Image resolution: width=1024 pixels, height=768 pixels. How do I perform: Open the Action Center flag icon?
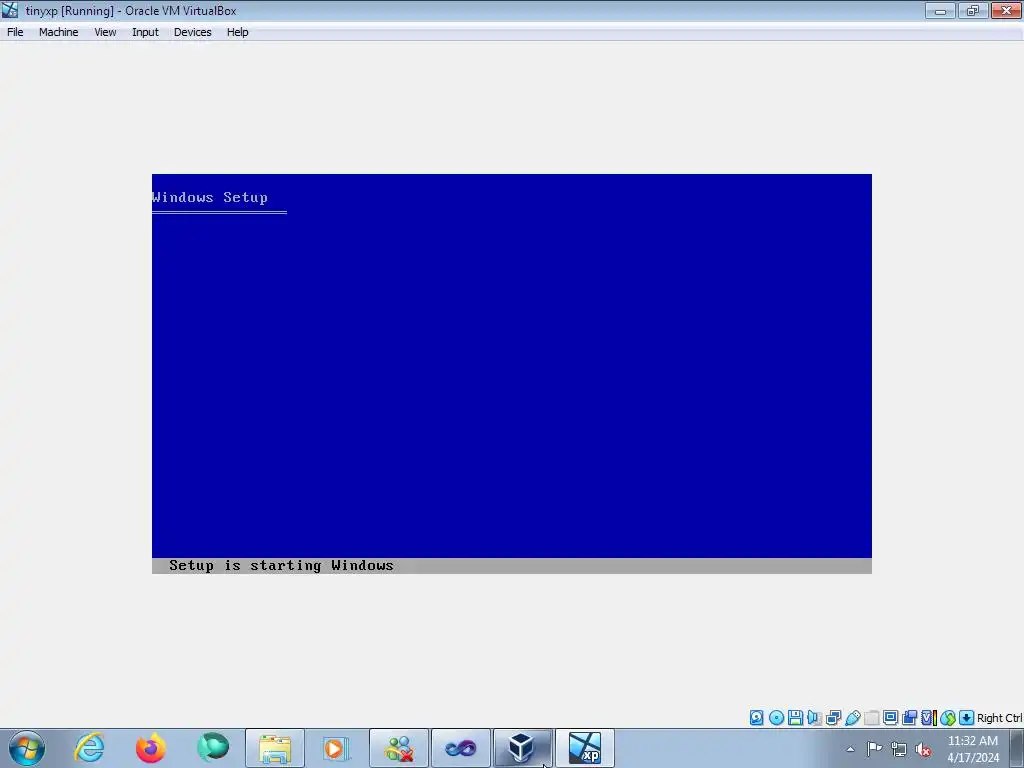coord(874,749)
